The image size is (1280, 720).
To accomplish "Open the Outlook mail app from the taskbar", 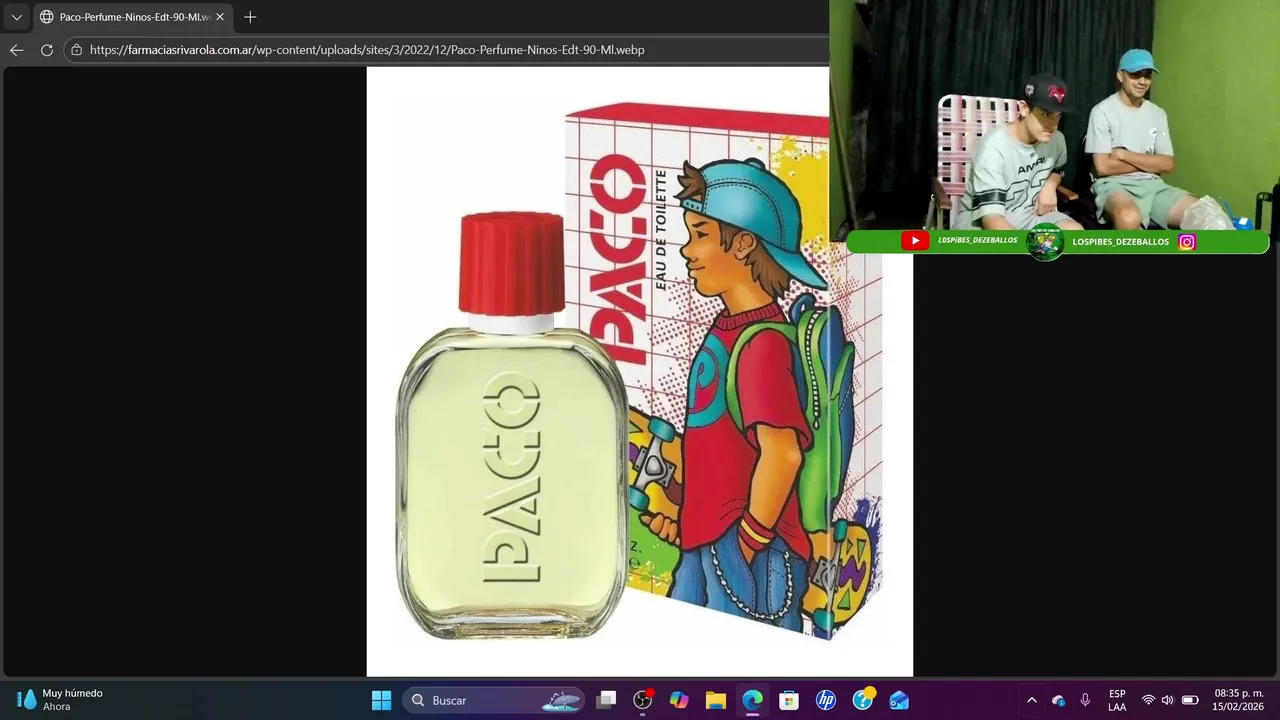I will (x=899, y=700).
